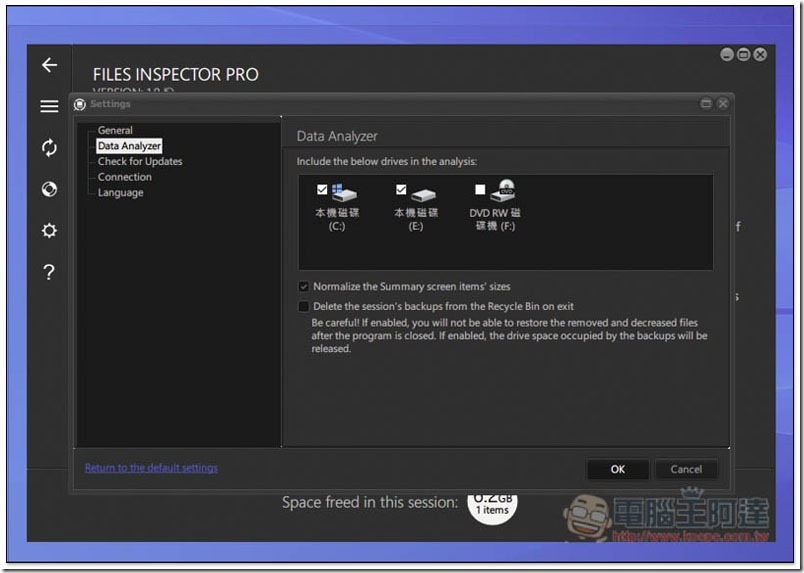Click the 本機磁碟 (E:) drive label
This screenshot has height=573, width=804.
[416, 219]
